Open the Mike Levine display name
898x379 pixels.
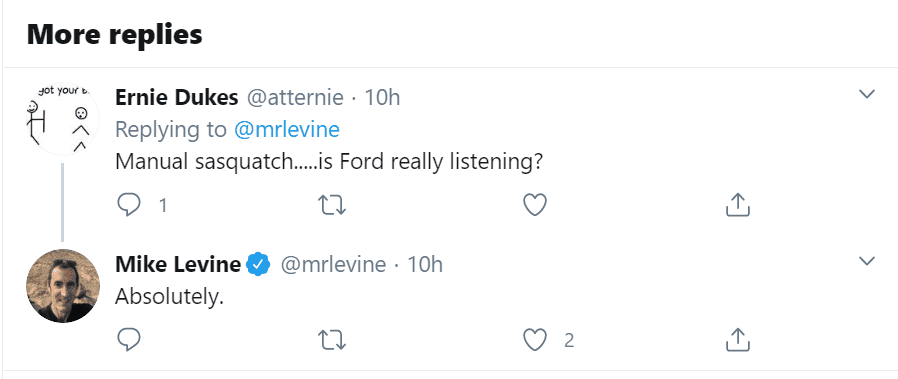178,264
